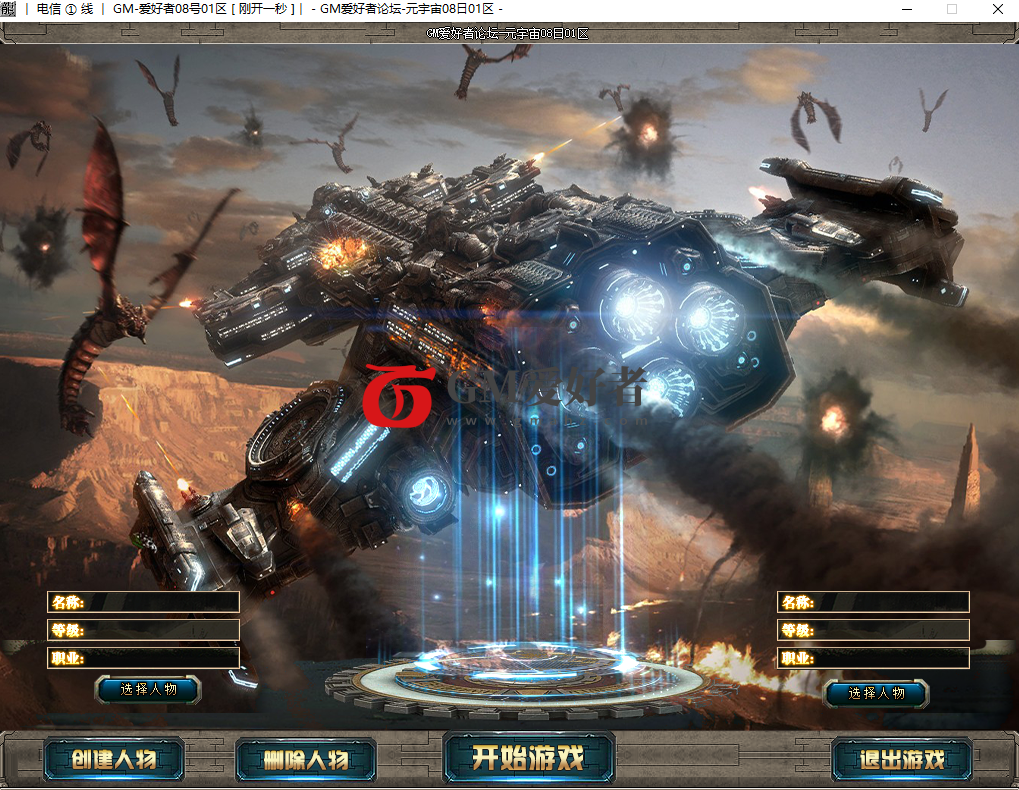Screen dimensions: 1019x790
Task: Click the right character 等级 field
Action: pyautogui.click(x=873, y=630)
